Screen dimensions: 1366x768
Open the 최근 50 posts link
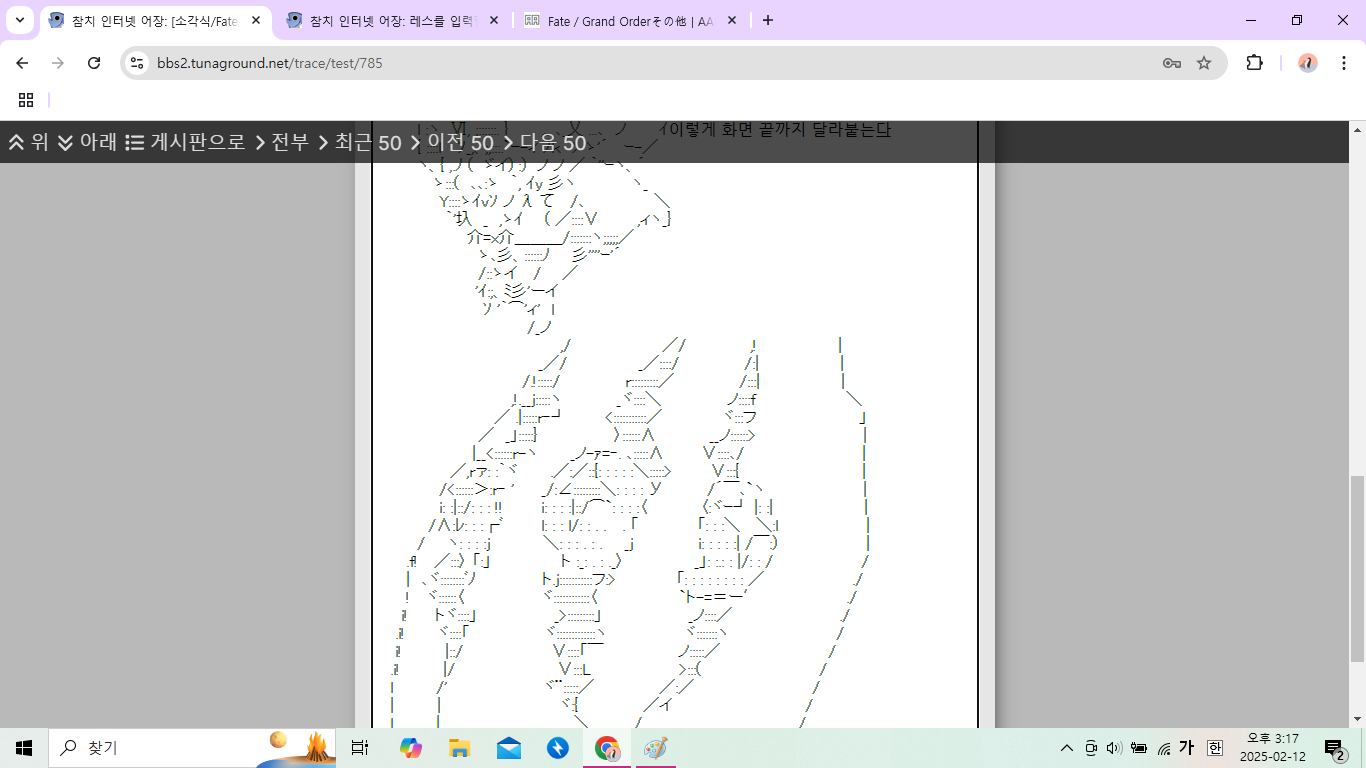point(359,142)
